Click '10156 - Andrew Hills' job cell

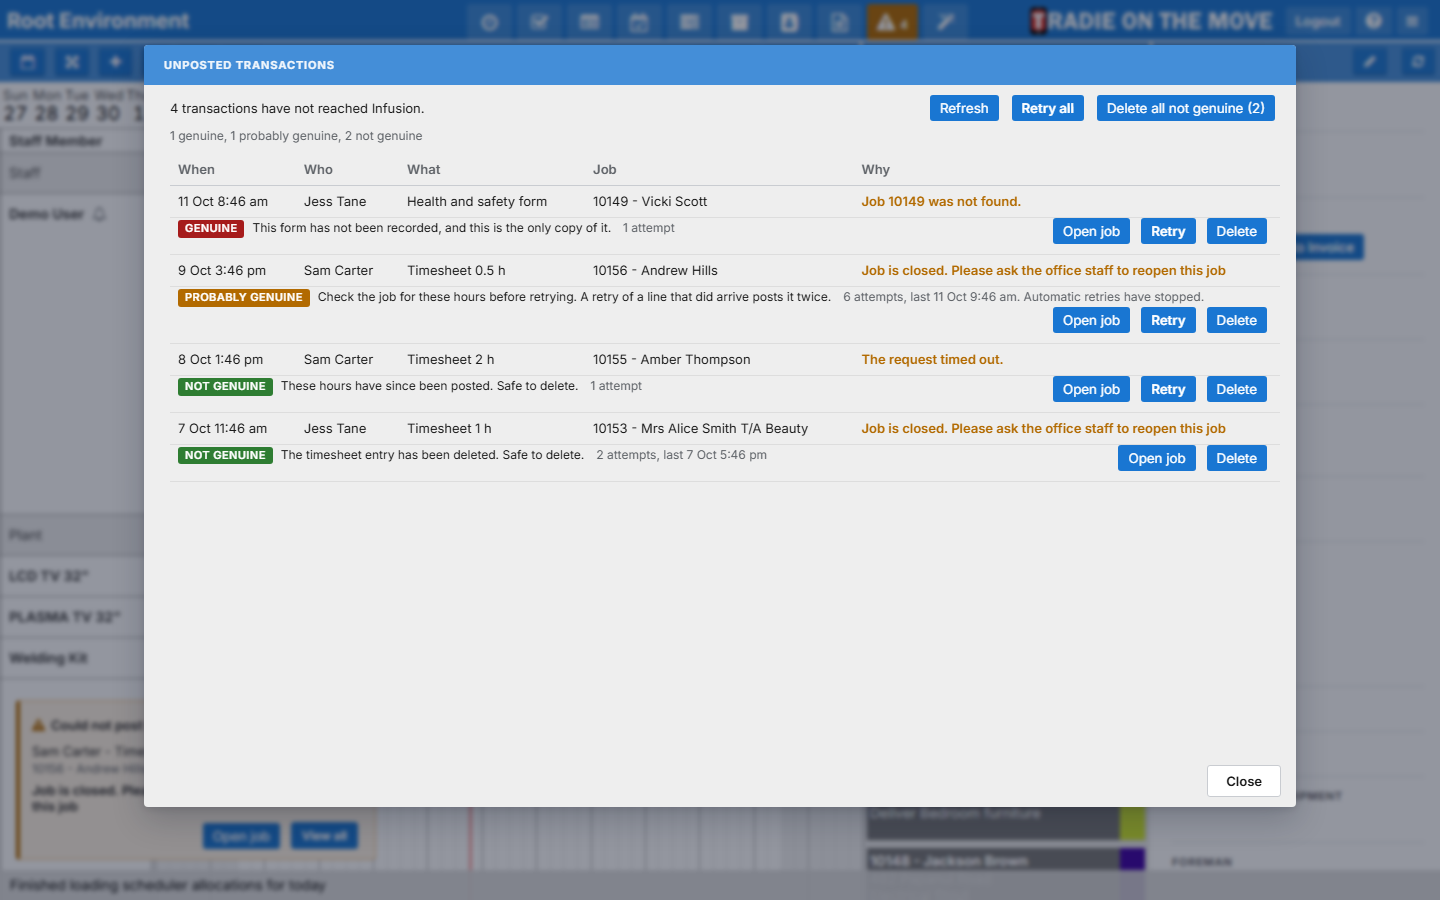tap(655, 270)
